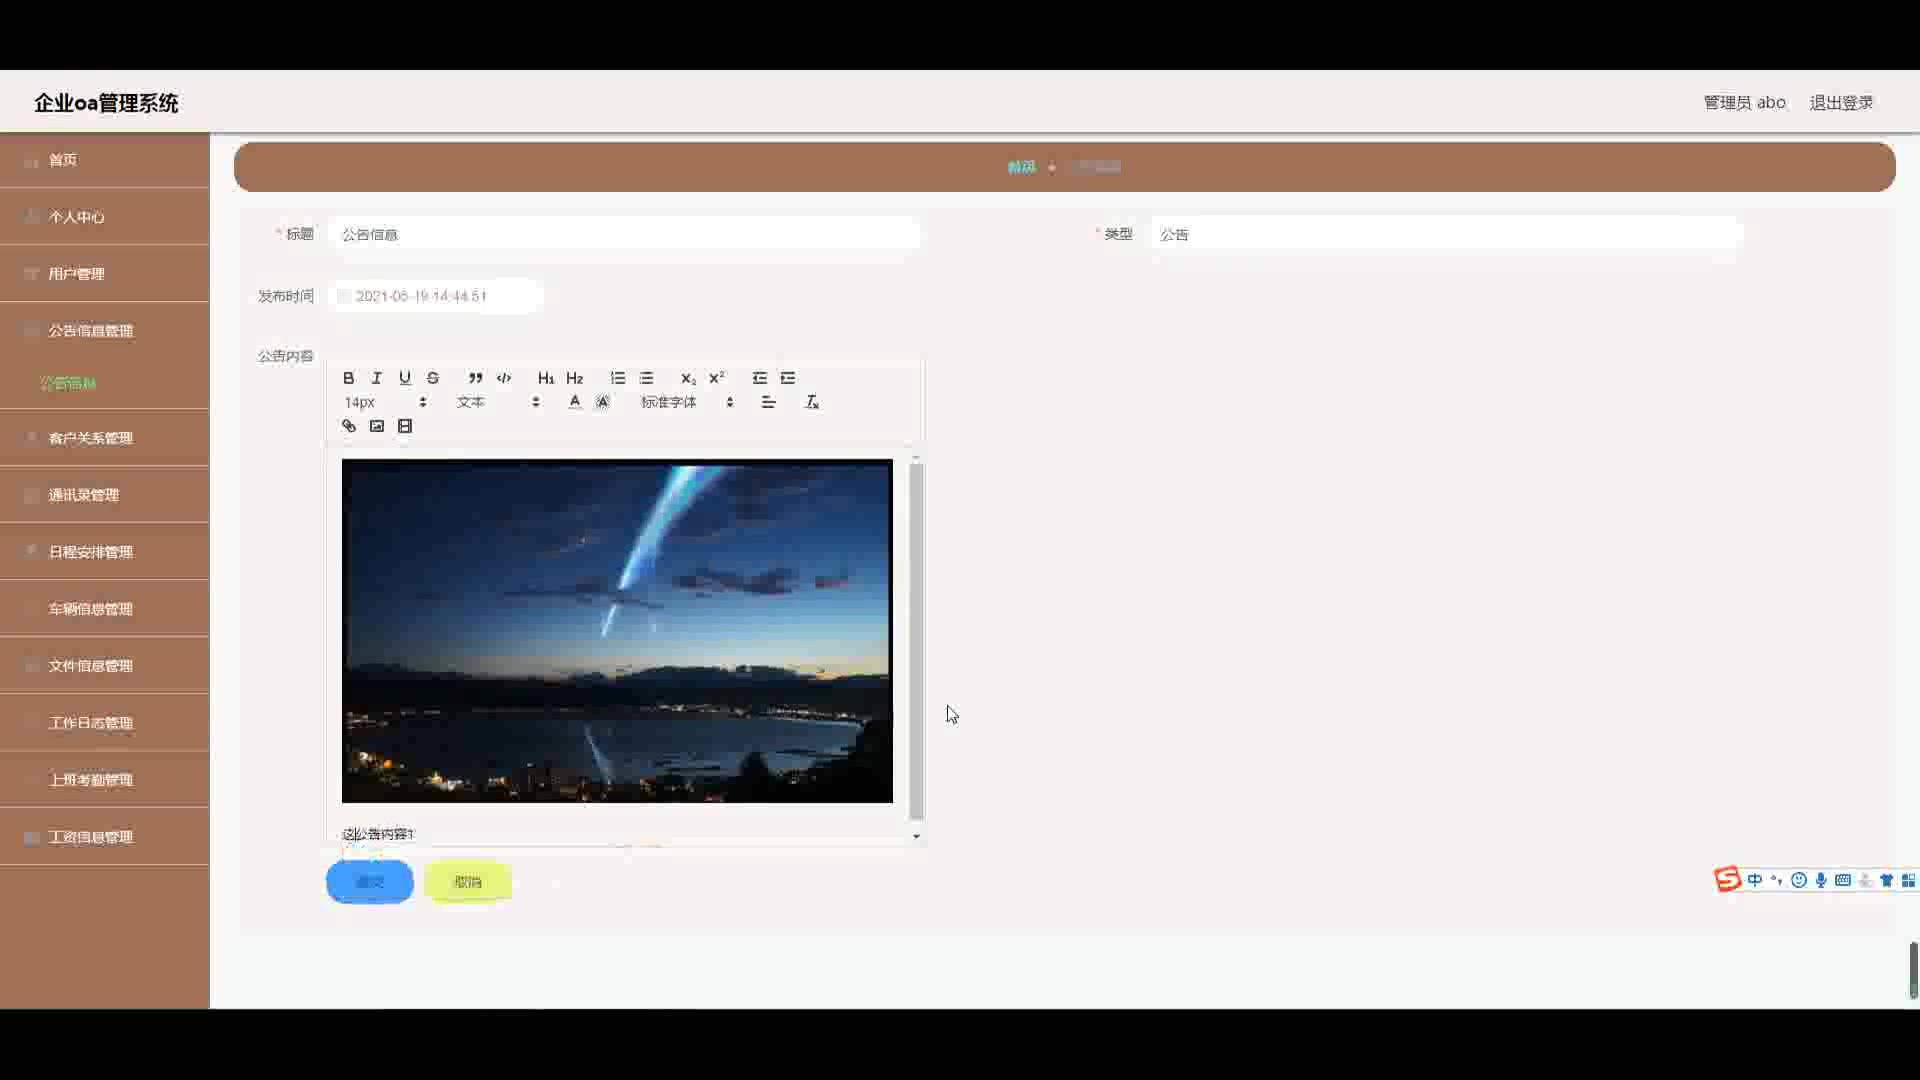
Task: Insert an image with the picture icon
Action: pyautogui.click(x=376, y=426)
